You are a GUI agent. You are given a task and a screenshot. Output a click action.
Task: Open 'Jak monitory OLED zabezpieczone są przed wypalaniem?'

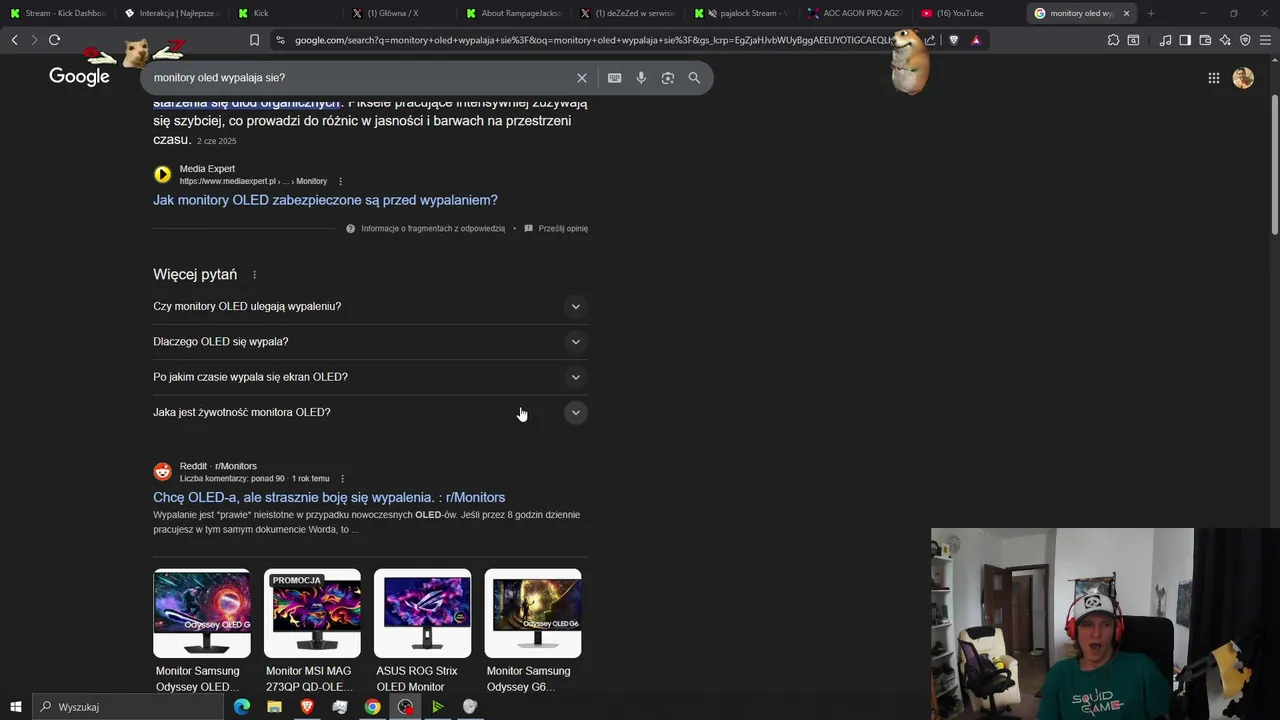(325, 200)
